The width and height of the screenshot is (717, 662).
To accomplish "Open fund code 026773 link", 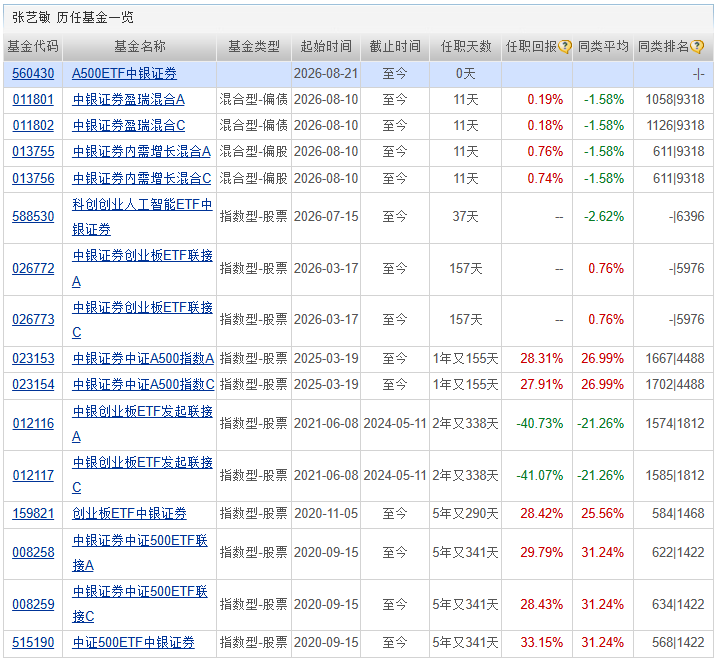I will 33,320.
